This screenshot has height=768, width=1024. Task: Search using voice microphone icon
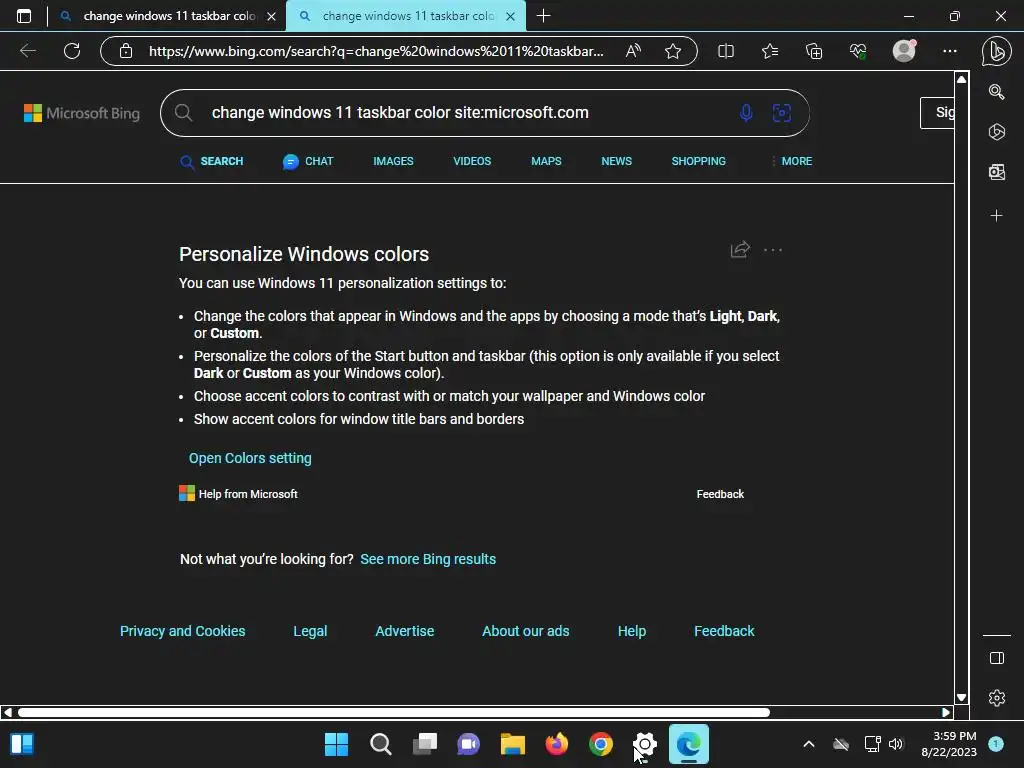(746, 113)
